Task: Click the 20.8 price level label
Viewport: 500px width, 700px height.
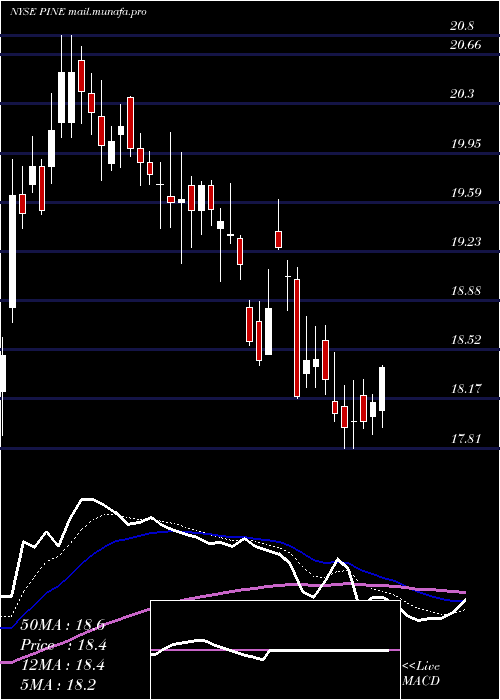Action: (x=462, y=26)
